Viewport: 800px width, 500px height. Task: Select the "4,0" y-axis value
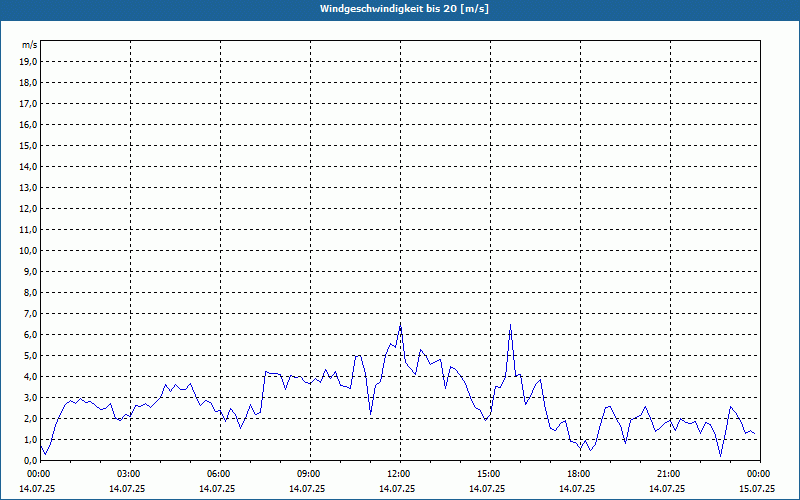(x=31, y=377)
